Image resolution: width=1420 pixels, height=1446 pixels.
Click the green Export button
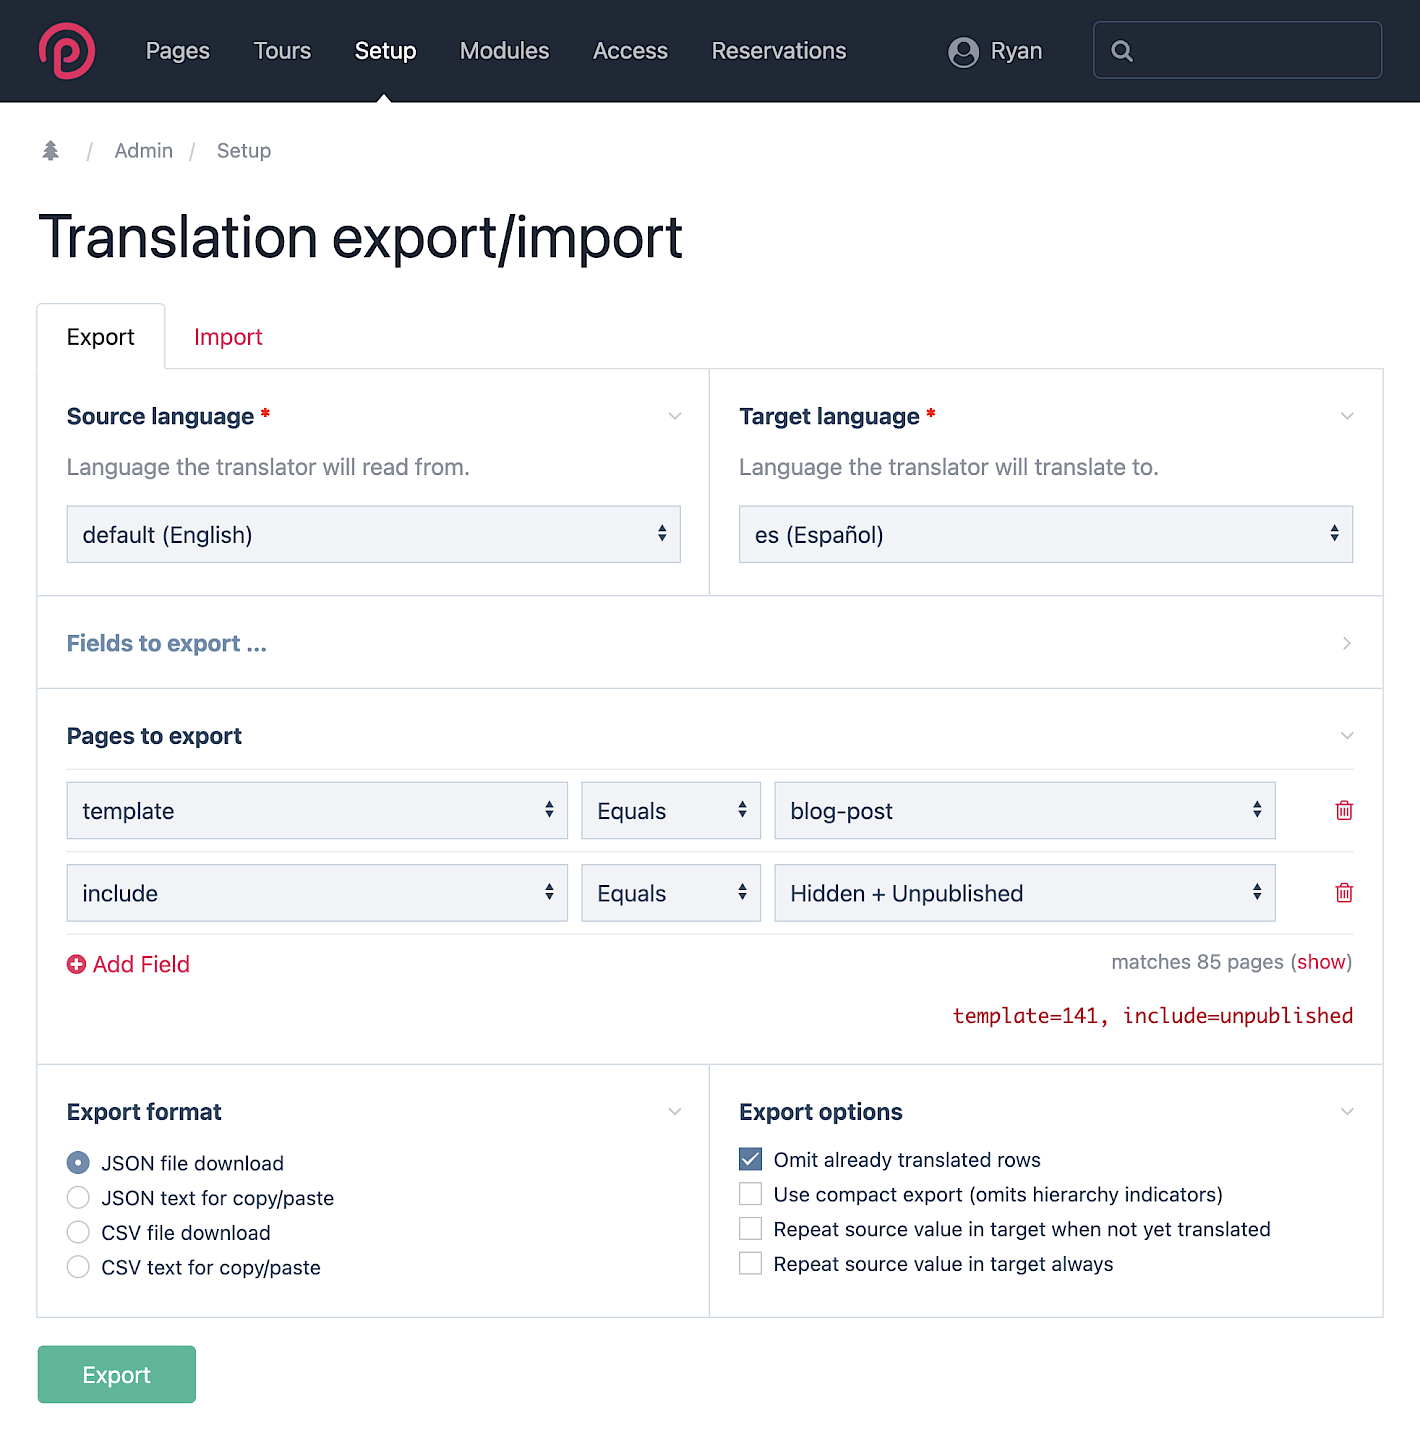117,1375
